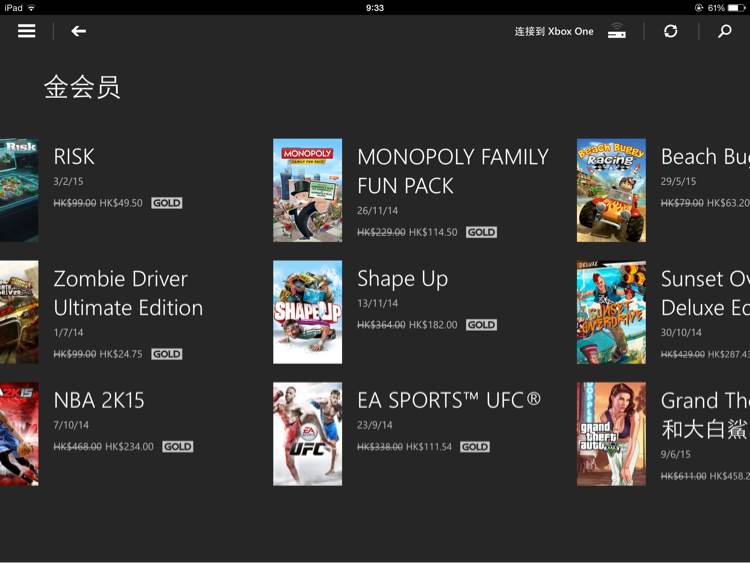Tap RISK release date 3/2/15

tap(68, 182)
